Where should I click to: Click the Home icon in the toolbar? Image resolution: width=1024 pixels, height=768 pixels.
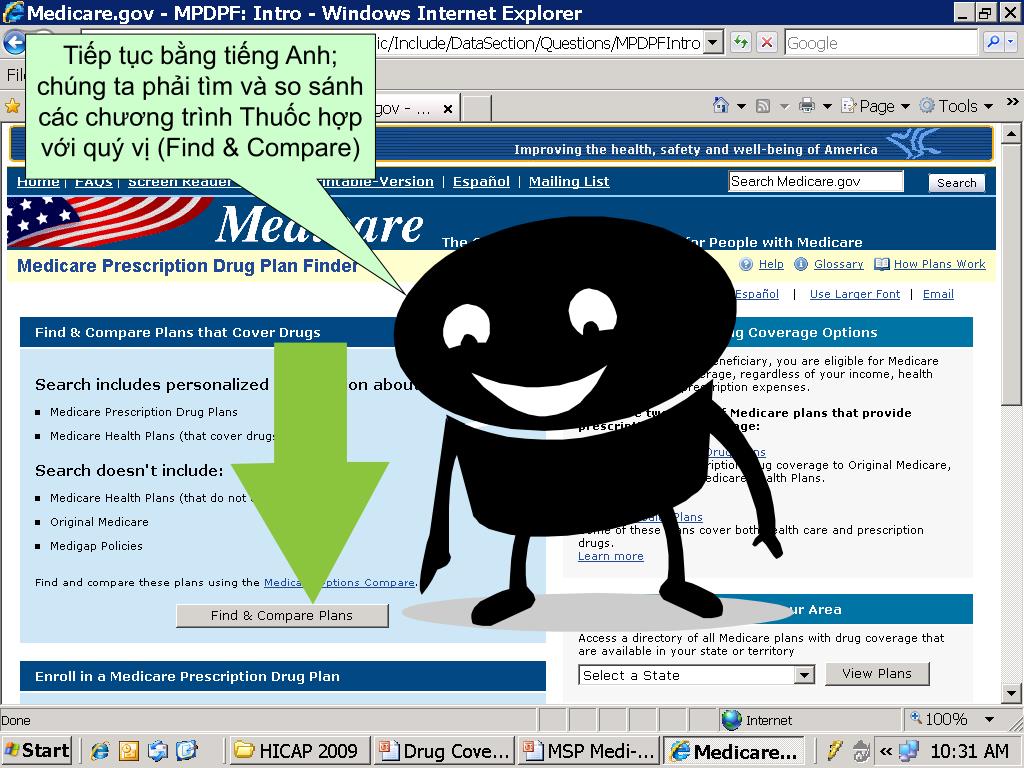pyautogui.click(x=721, y=105)
